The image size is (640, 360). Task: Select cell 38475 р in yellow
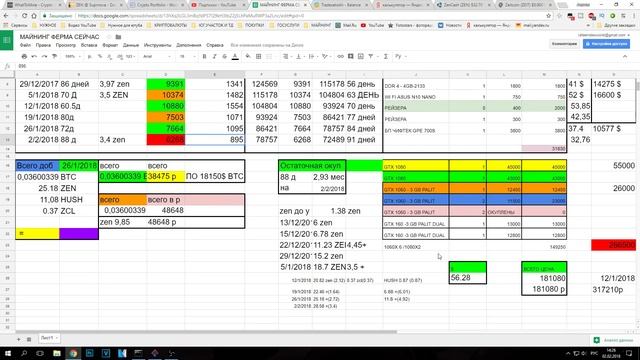(x=166, y=177)
